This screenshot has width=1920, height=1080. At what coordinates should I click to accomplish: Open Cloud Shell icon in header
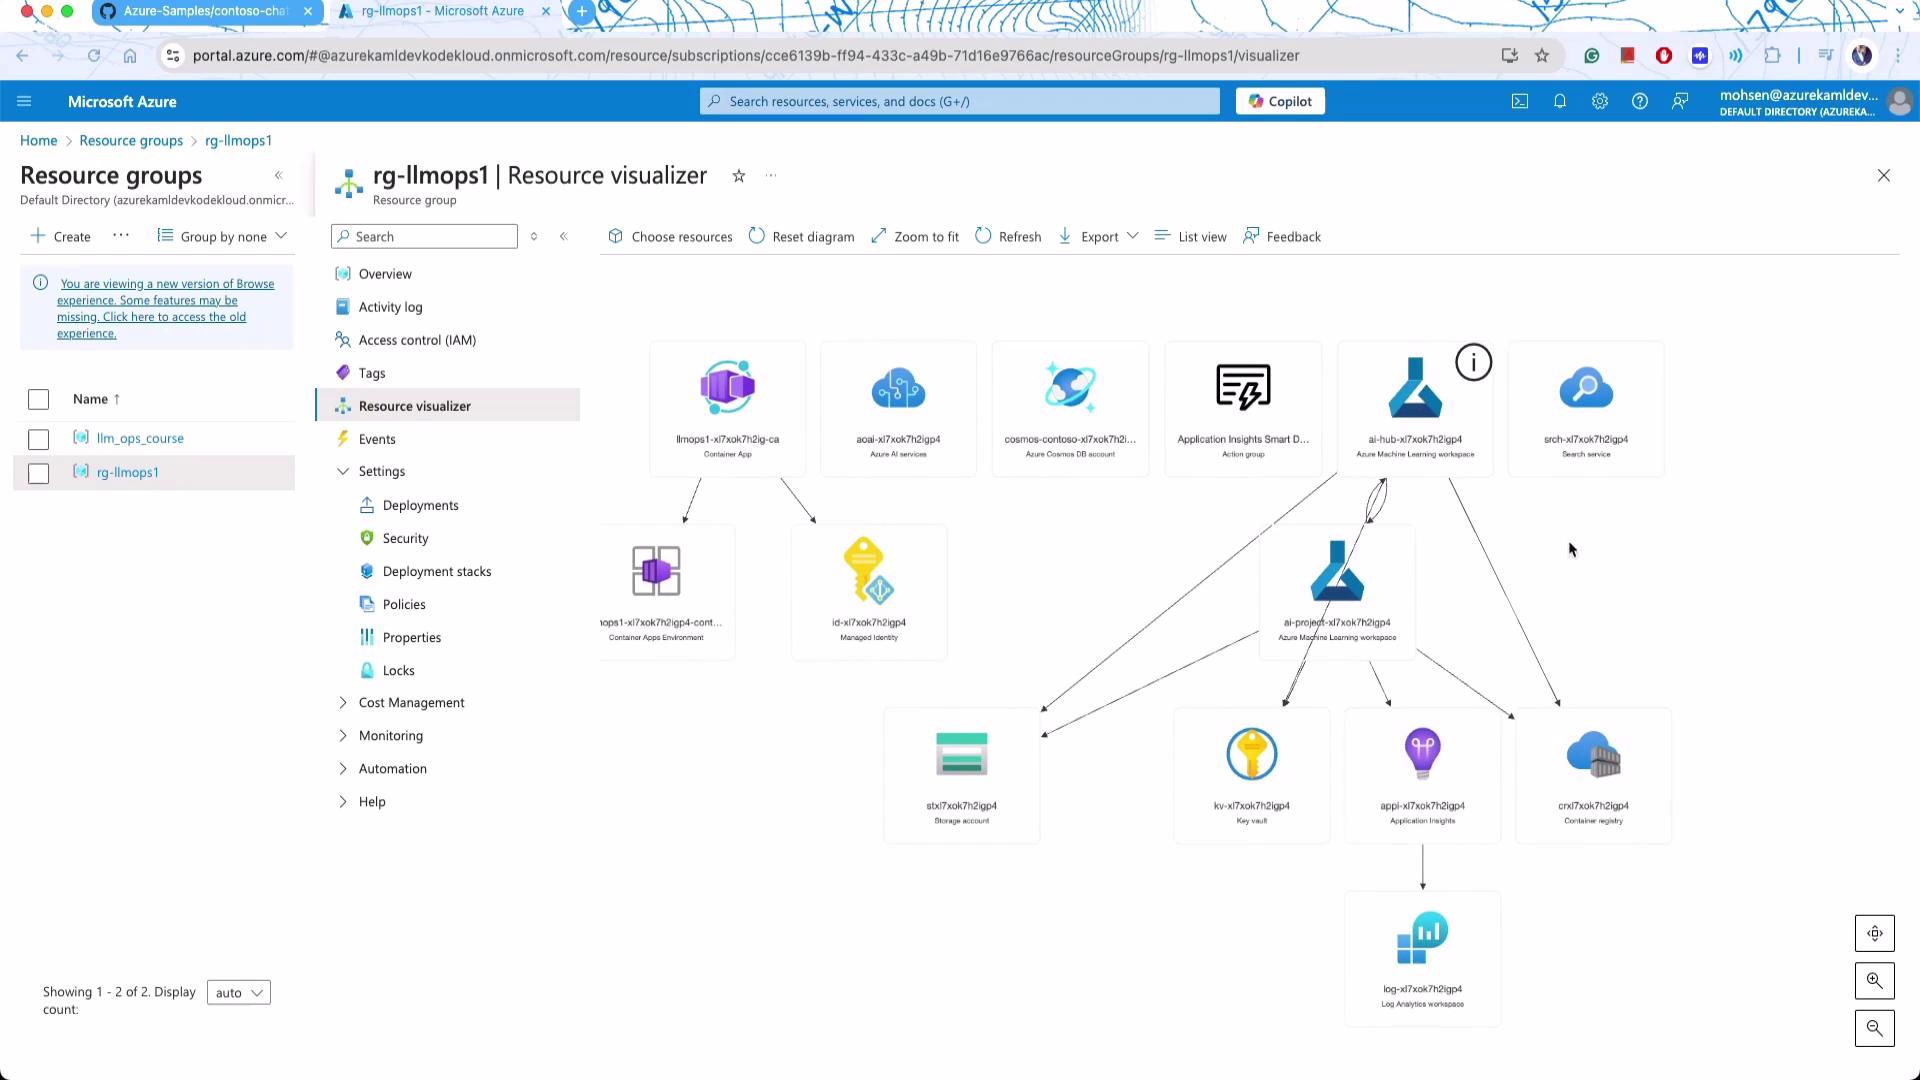(1519, 101)
